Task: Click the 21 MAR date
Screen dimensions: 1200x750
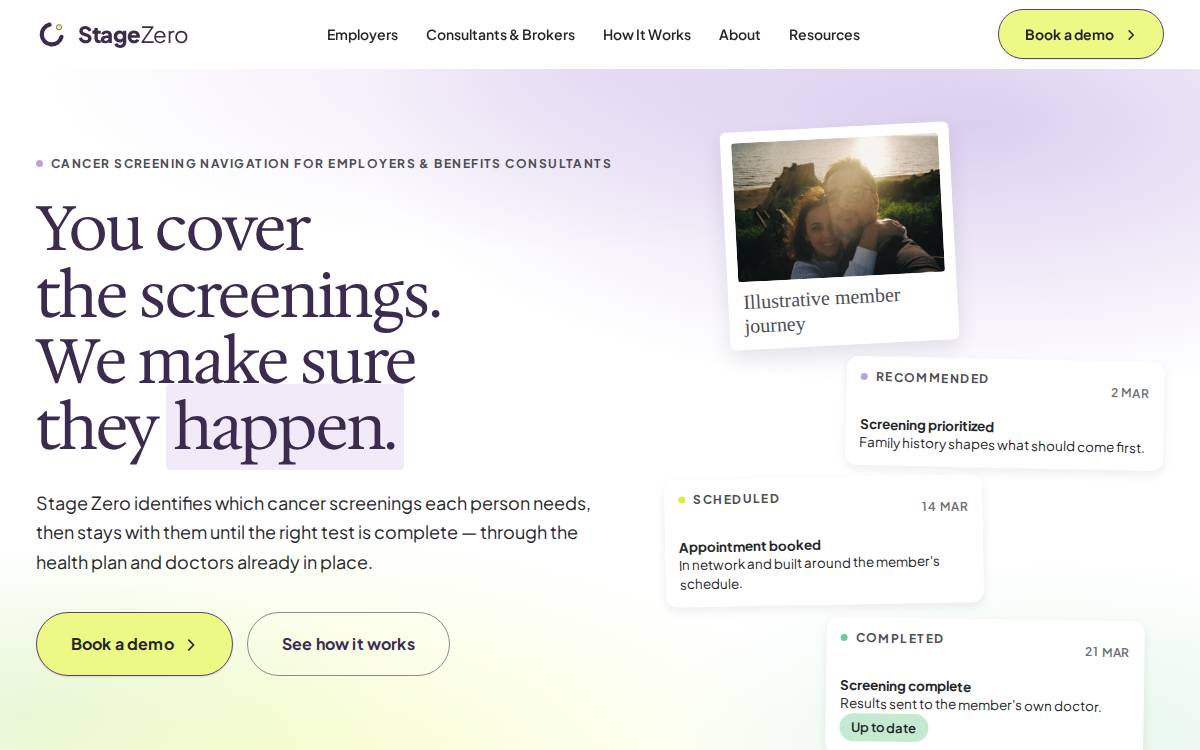Action: point(1107,652)
